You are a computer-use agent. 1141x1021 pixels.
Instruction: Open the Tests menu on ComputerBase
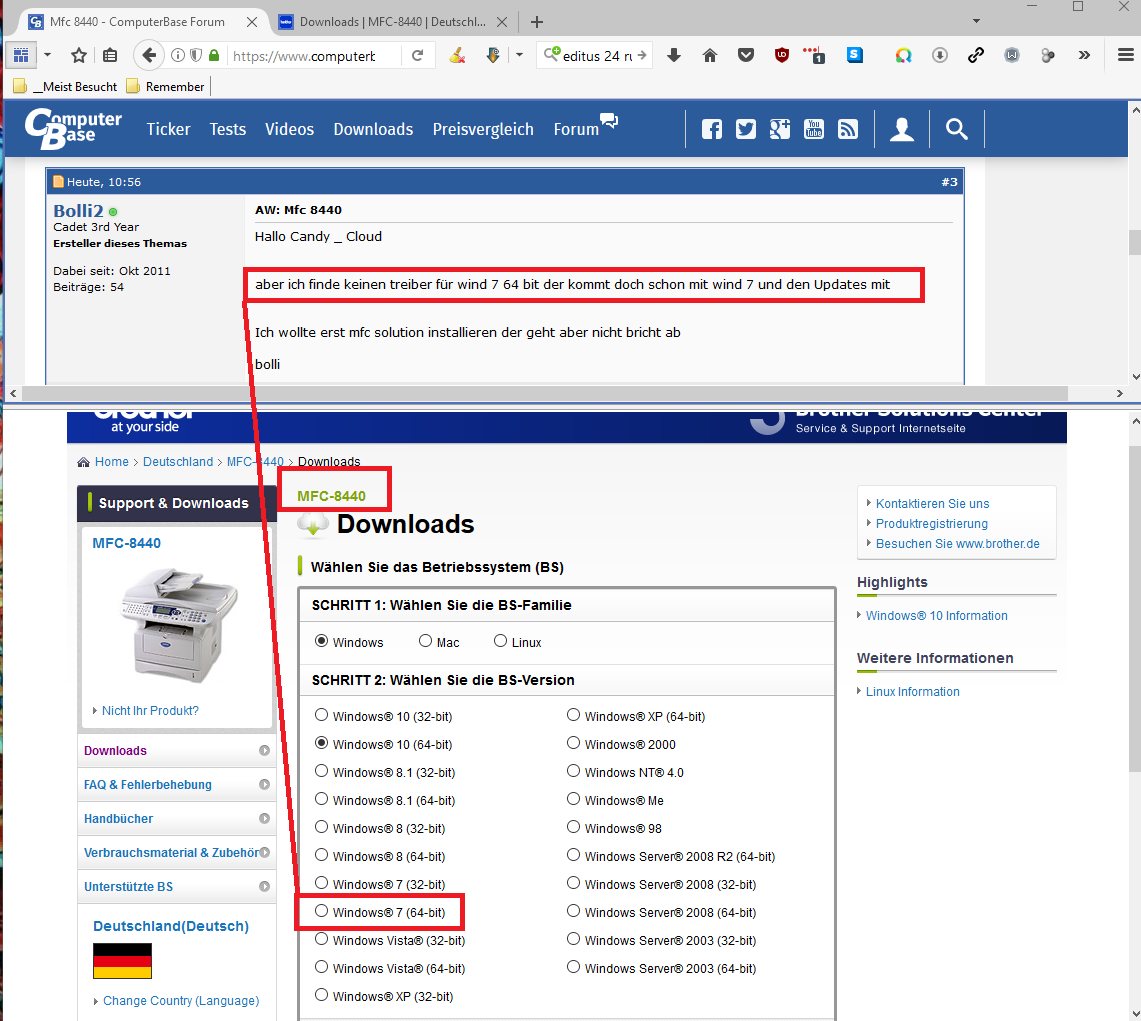[x=228, y=130]
